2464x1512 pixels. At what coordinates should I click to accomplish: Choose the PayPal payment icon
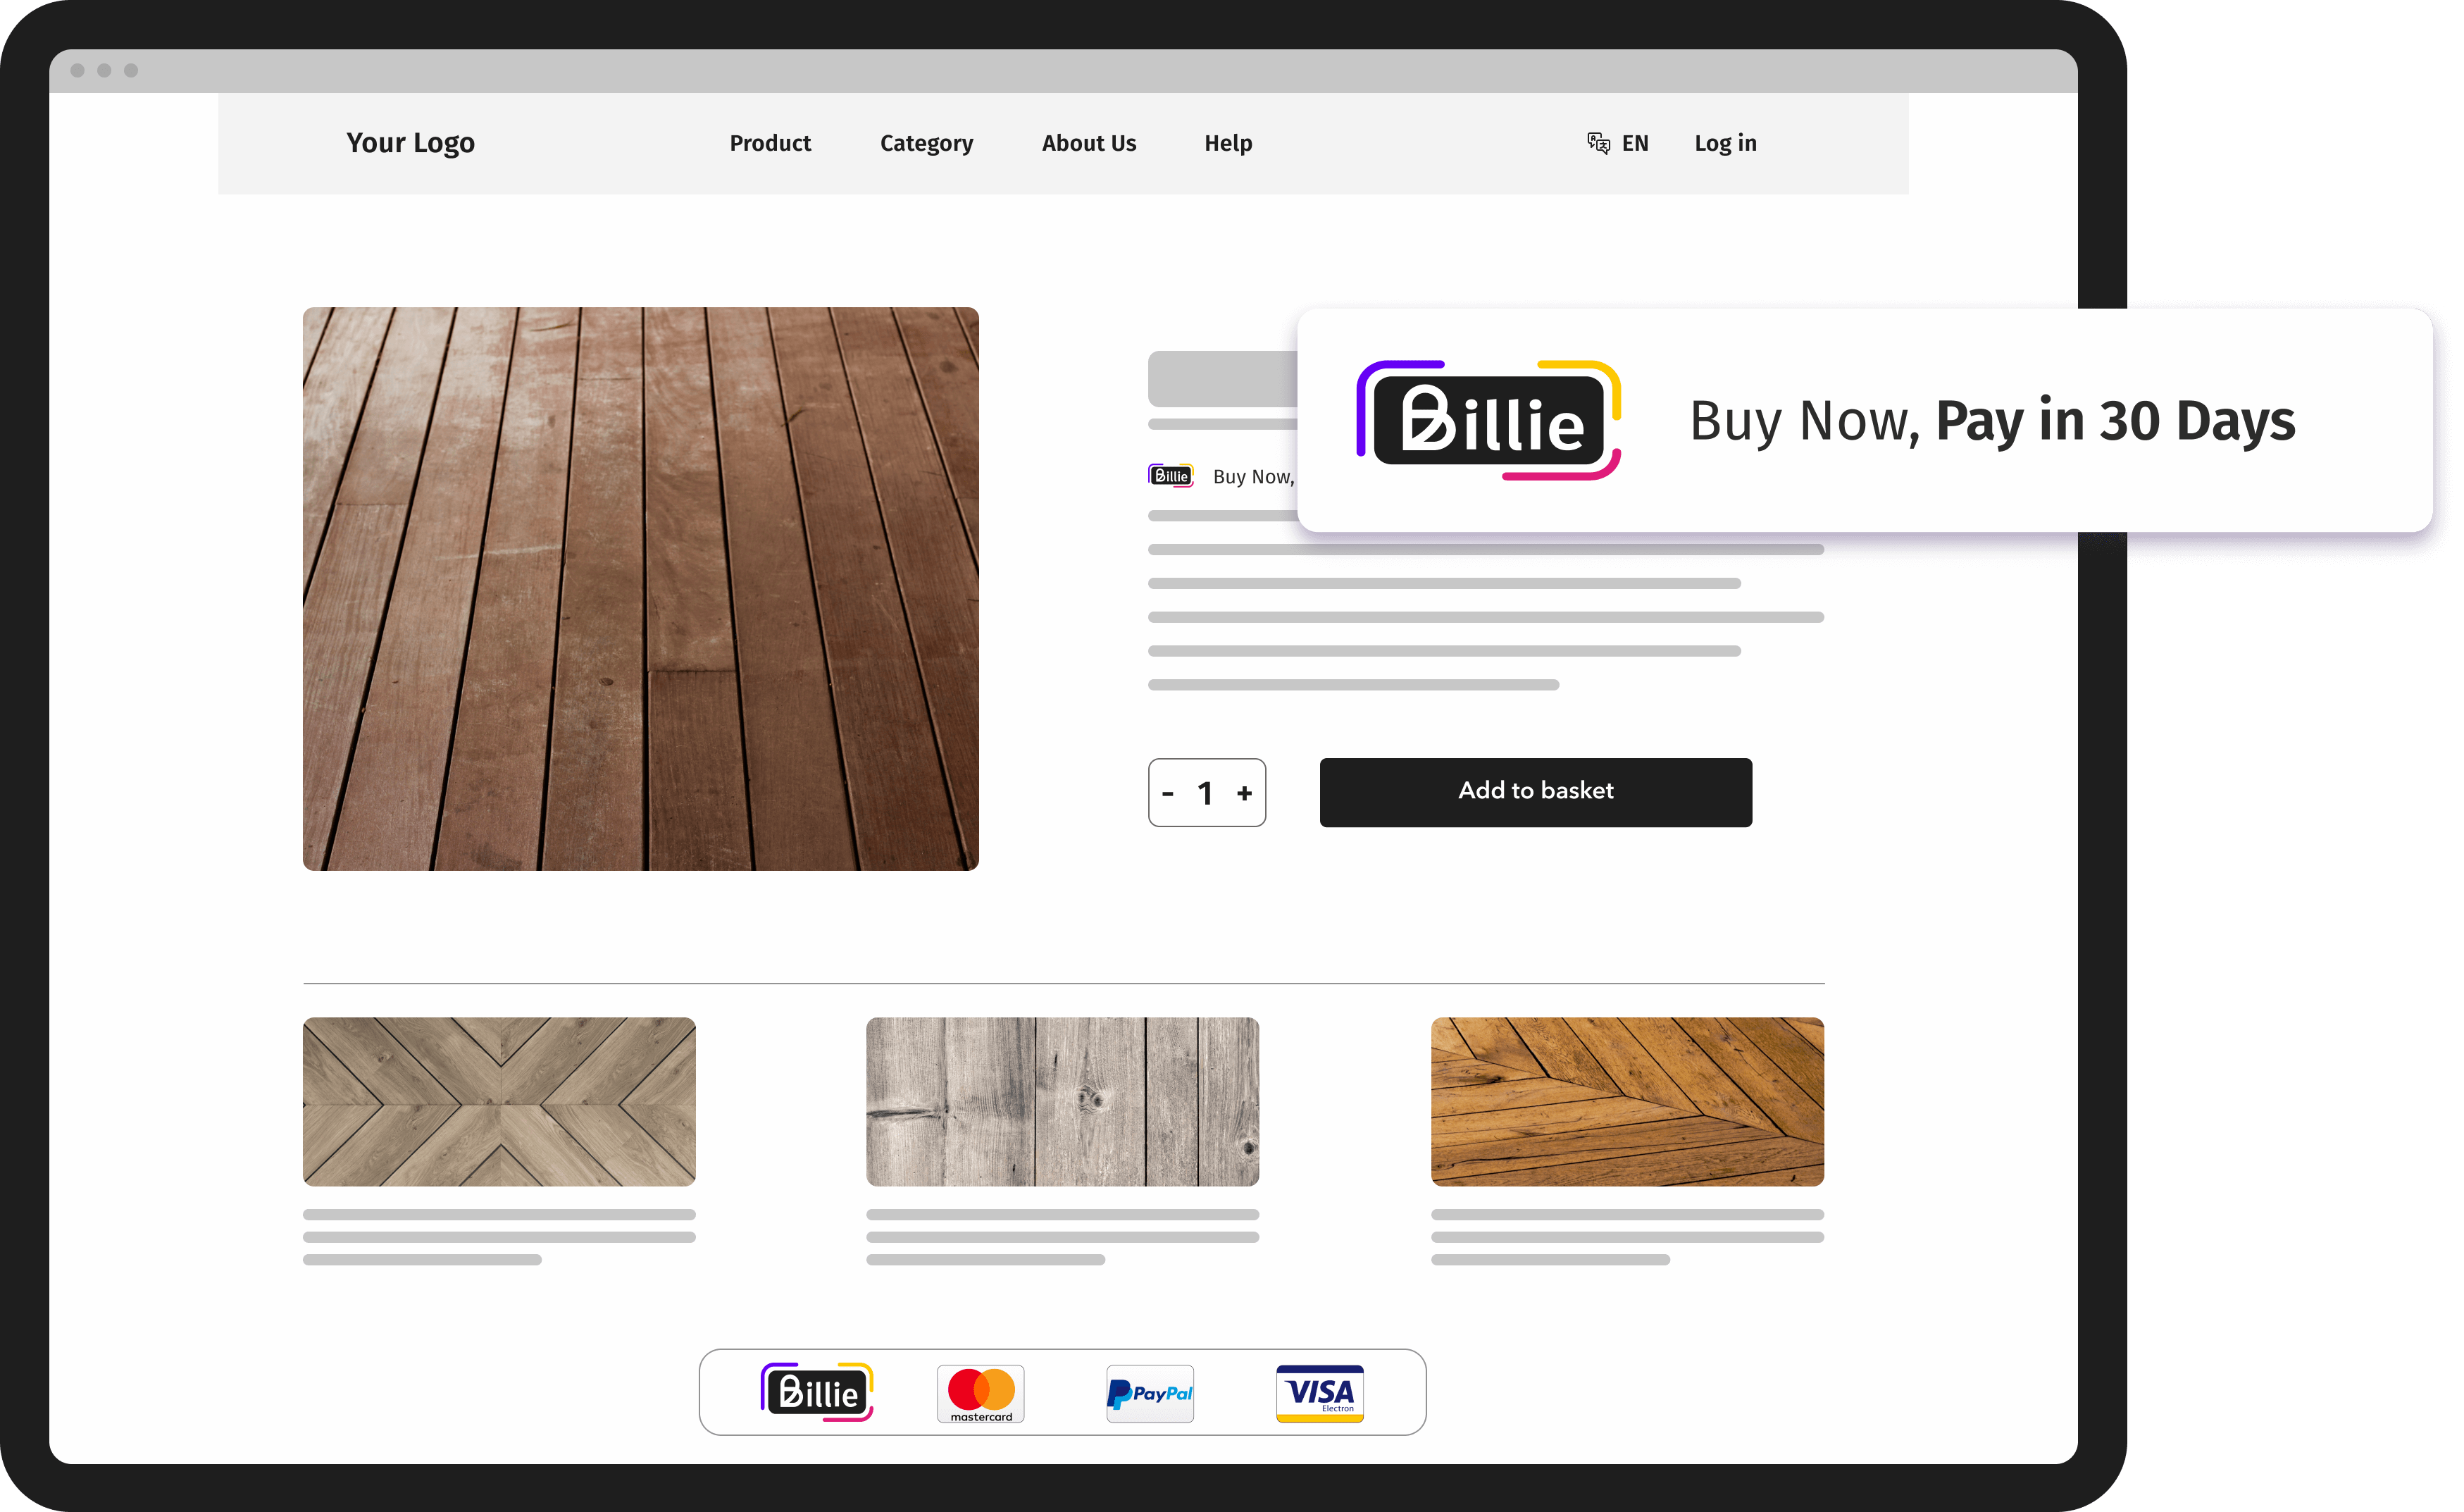click(x=1150, y=1393)
